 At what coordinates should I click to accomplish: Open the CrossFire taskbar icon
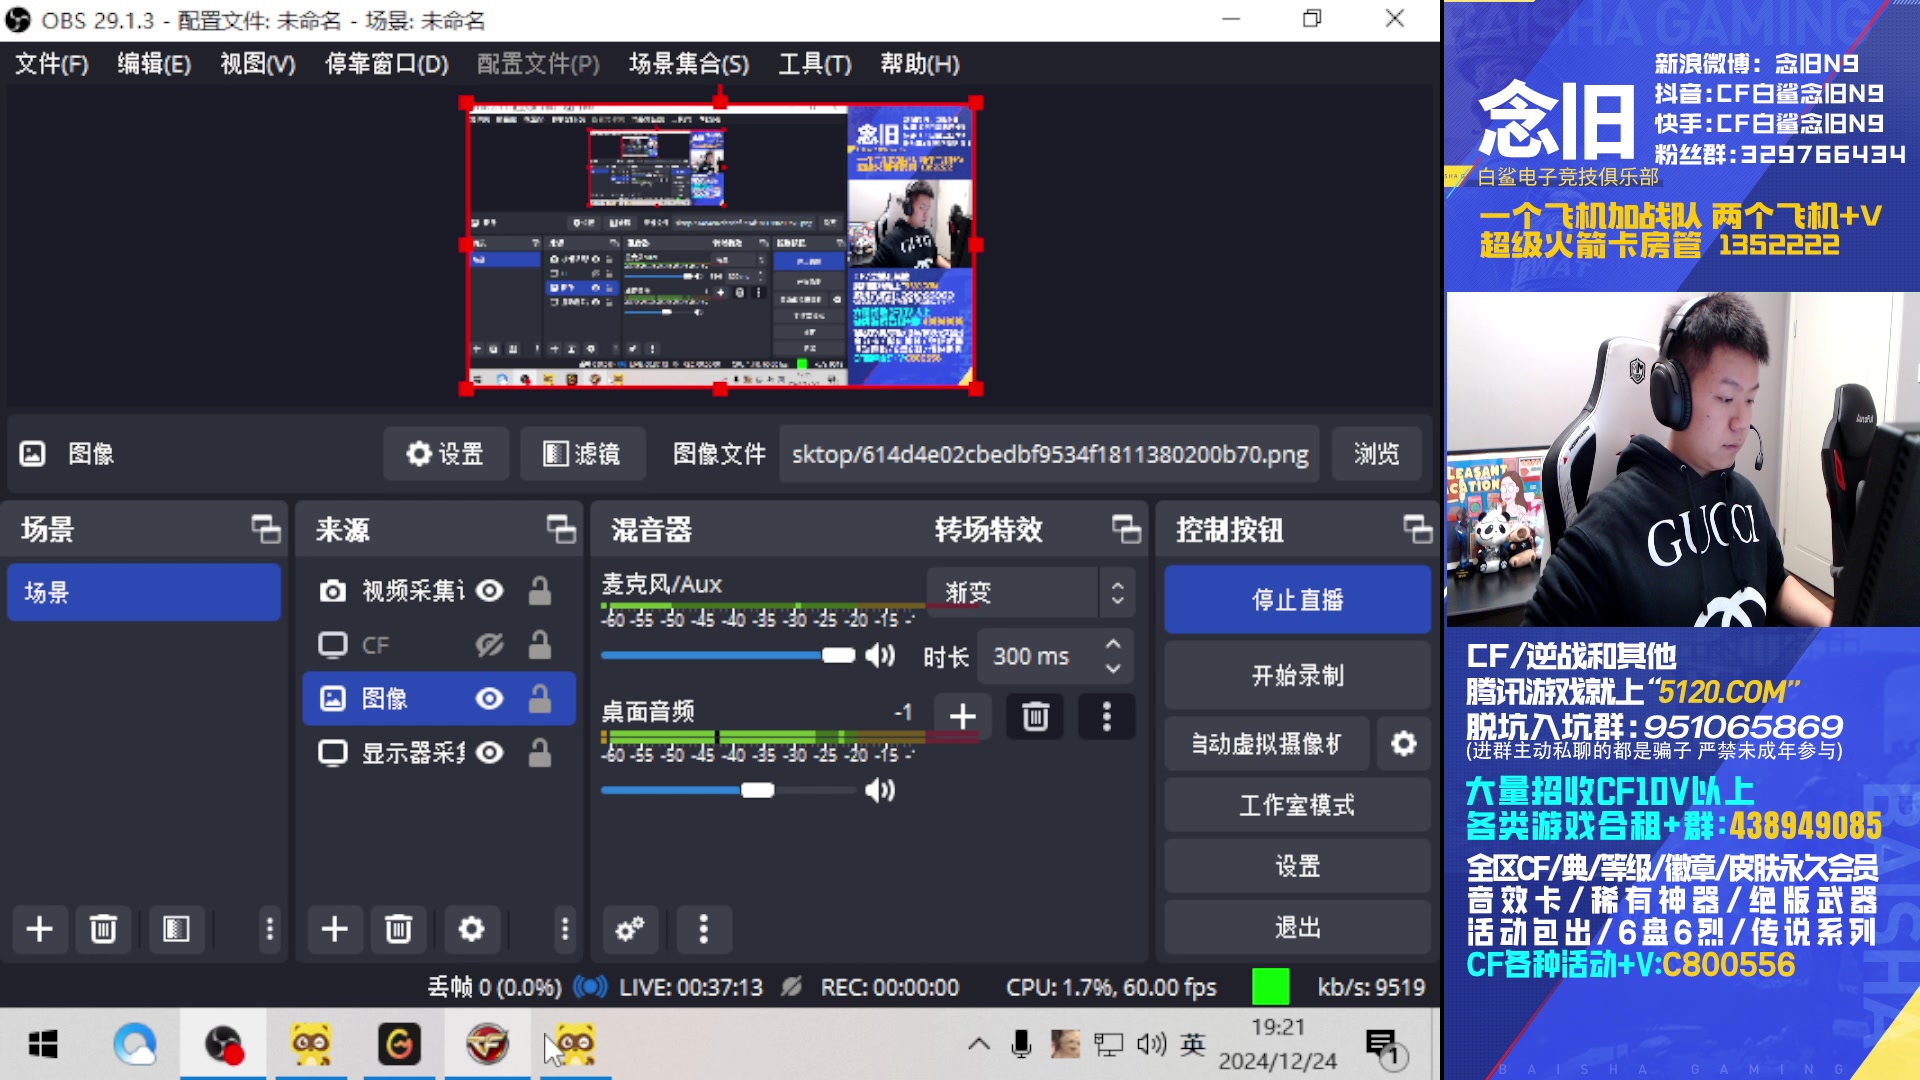pos(487,1045)
